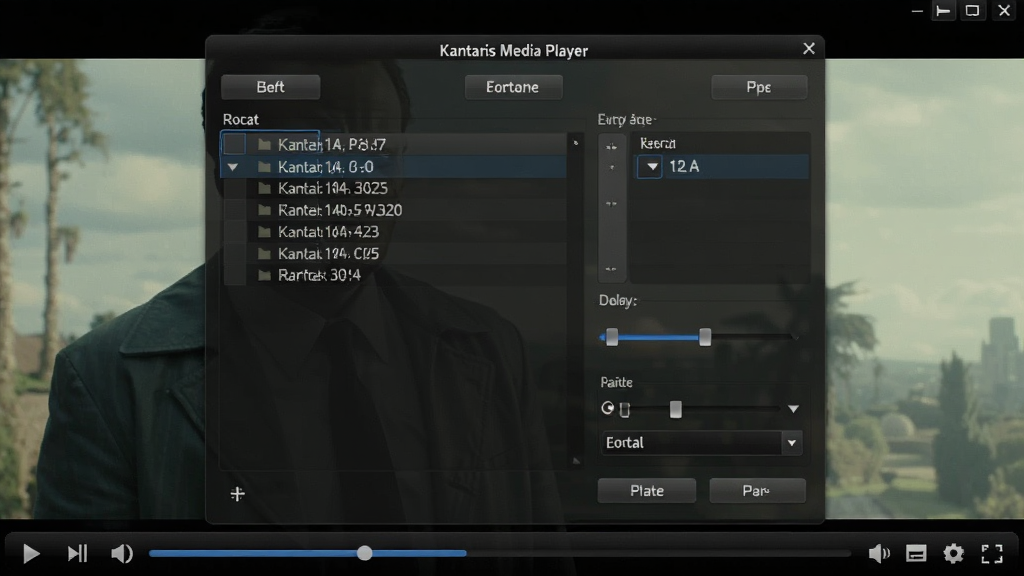Enter fullscreen mode
The width and height of the screenshot is (1024, 576).
click(x=992, y=554)
